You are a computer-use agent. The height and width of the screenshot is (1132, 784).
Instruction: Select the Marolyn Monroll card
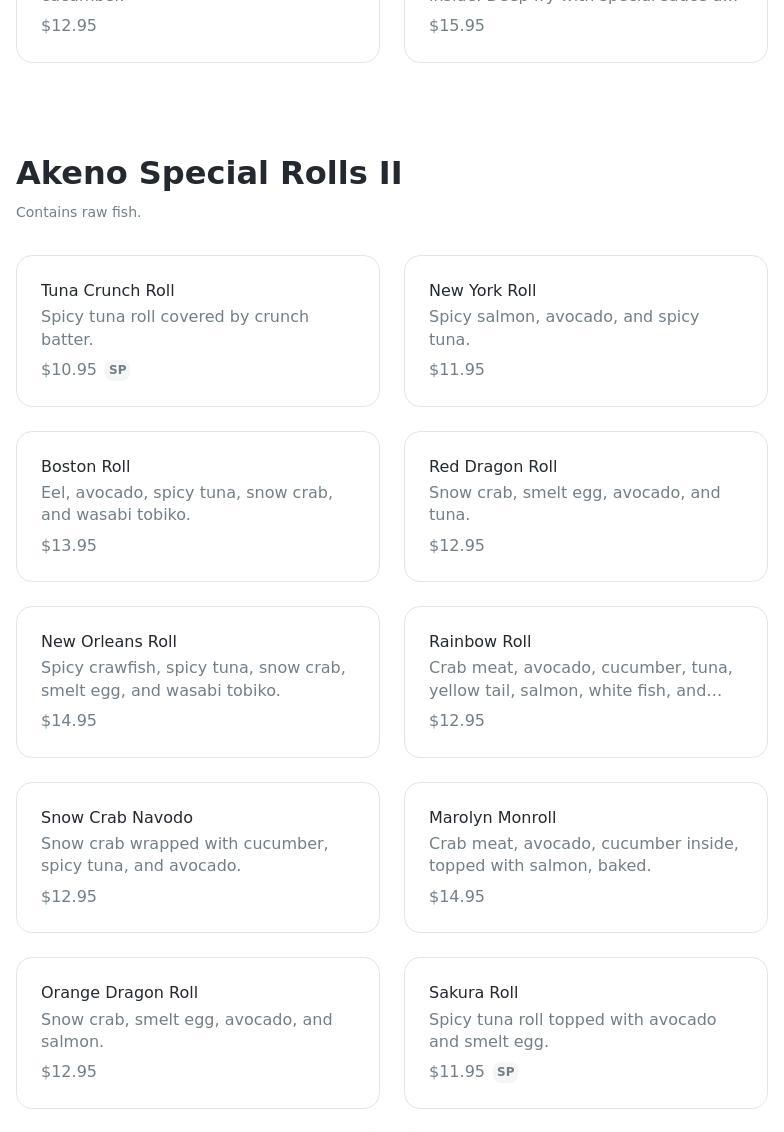[x=586, y=857]
